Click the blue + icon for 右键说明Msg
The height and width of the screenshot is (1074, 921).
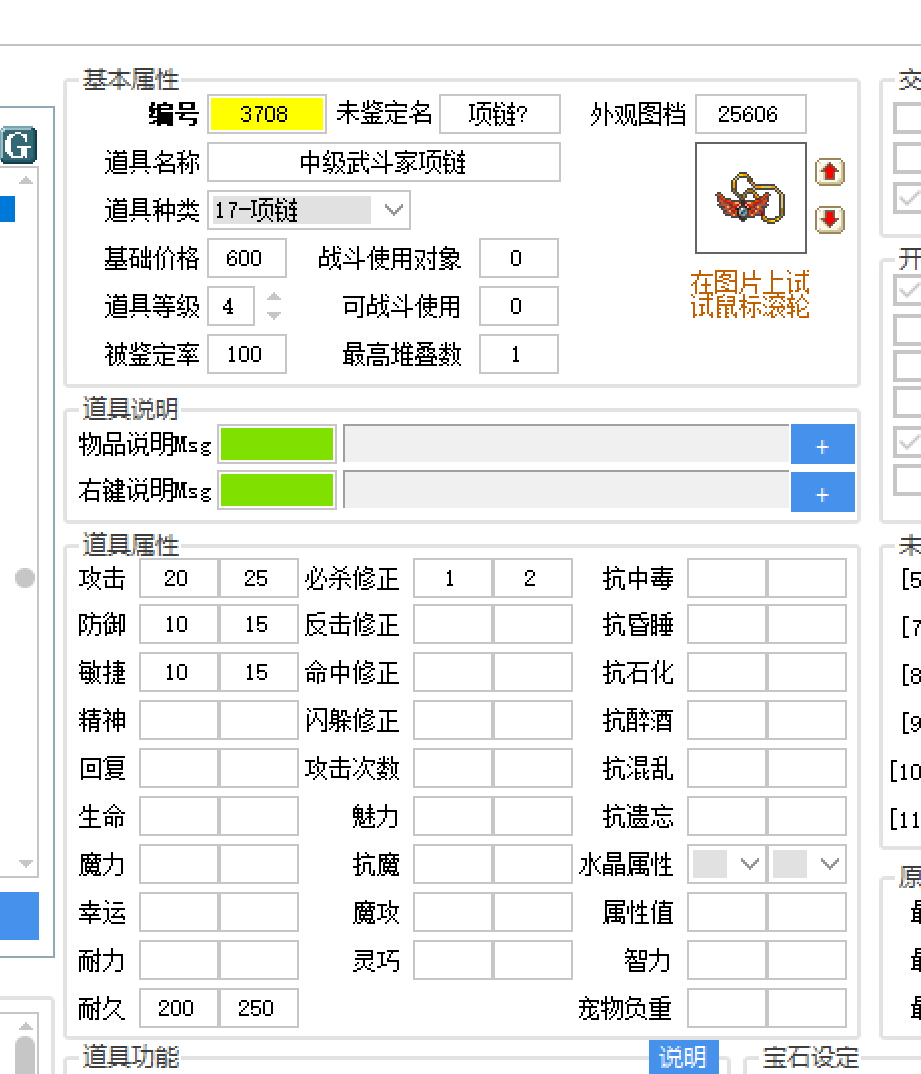[822, 492]
